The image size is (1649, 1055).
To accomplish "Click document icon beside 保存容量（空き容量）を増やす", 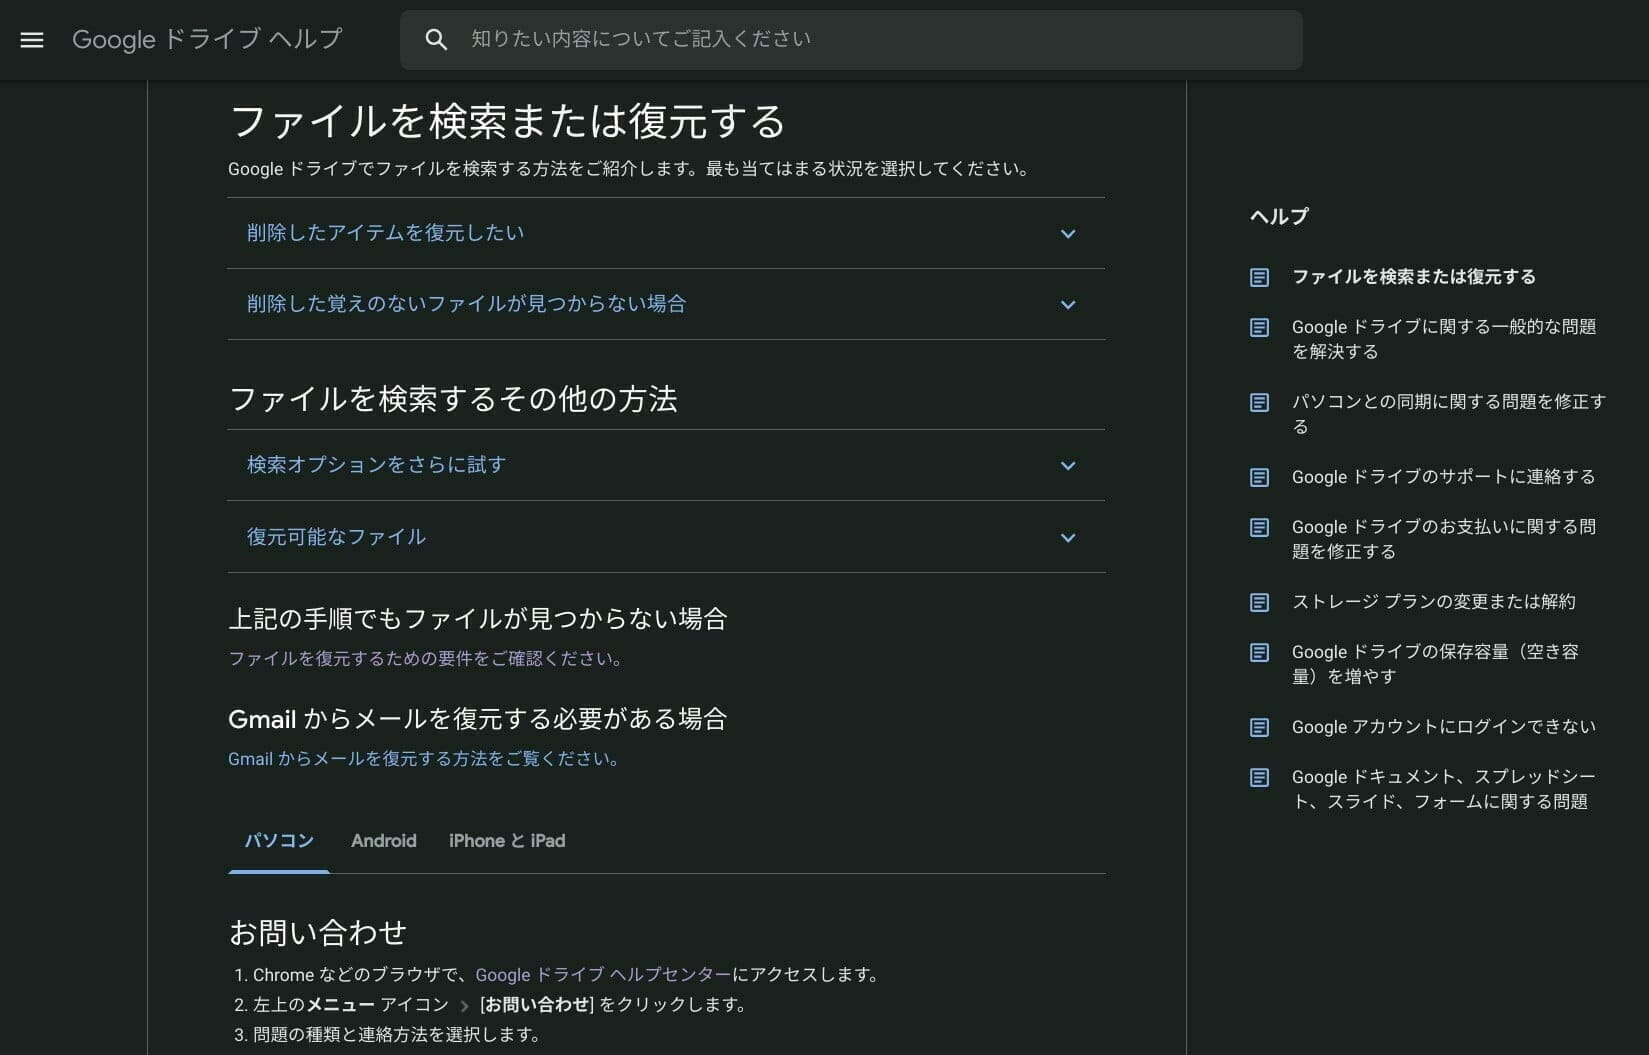I will [1260, 652].
